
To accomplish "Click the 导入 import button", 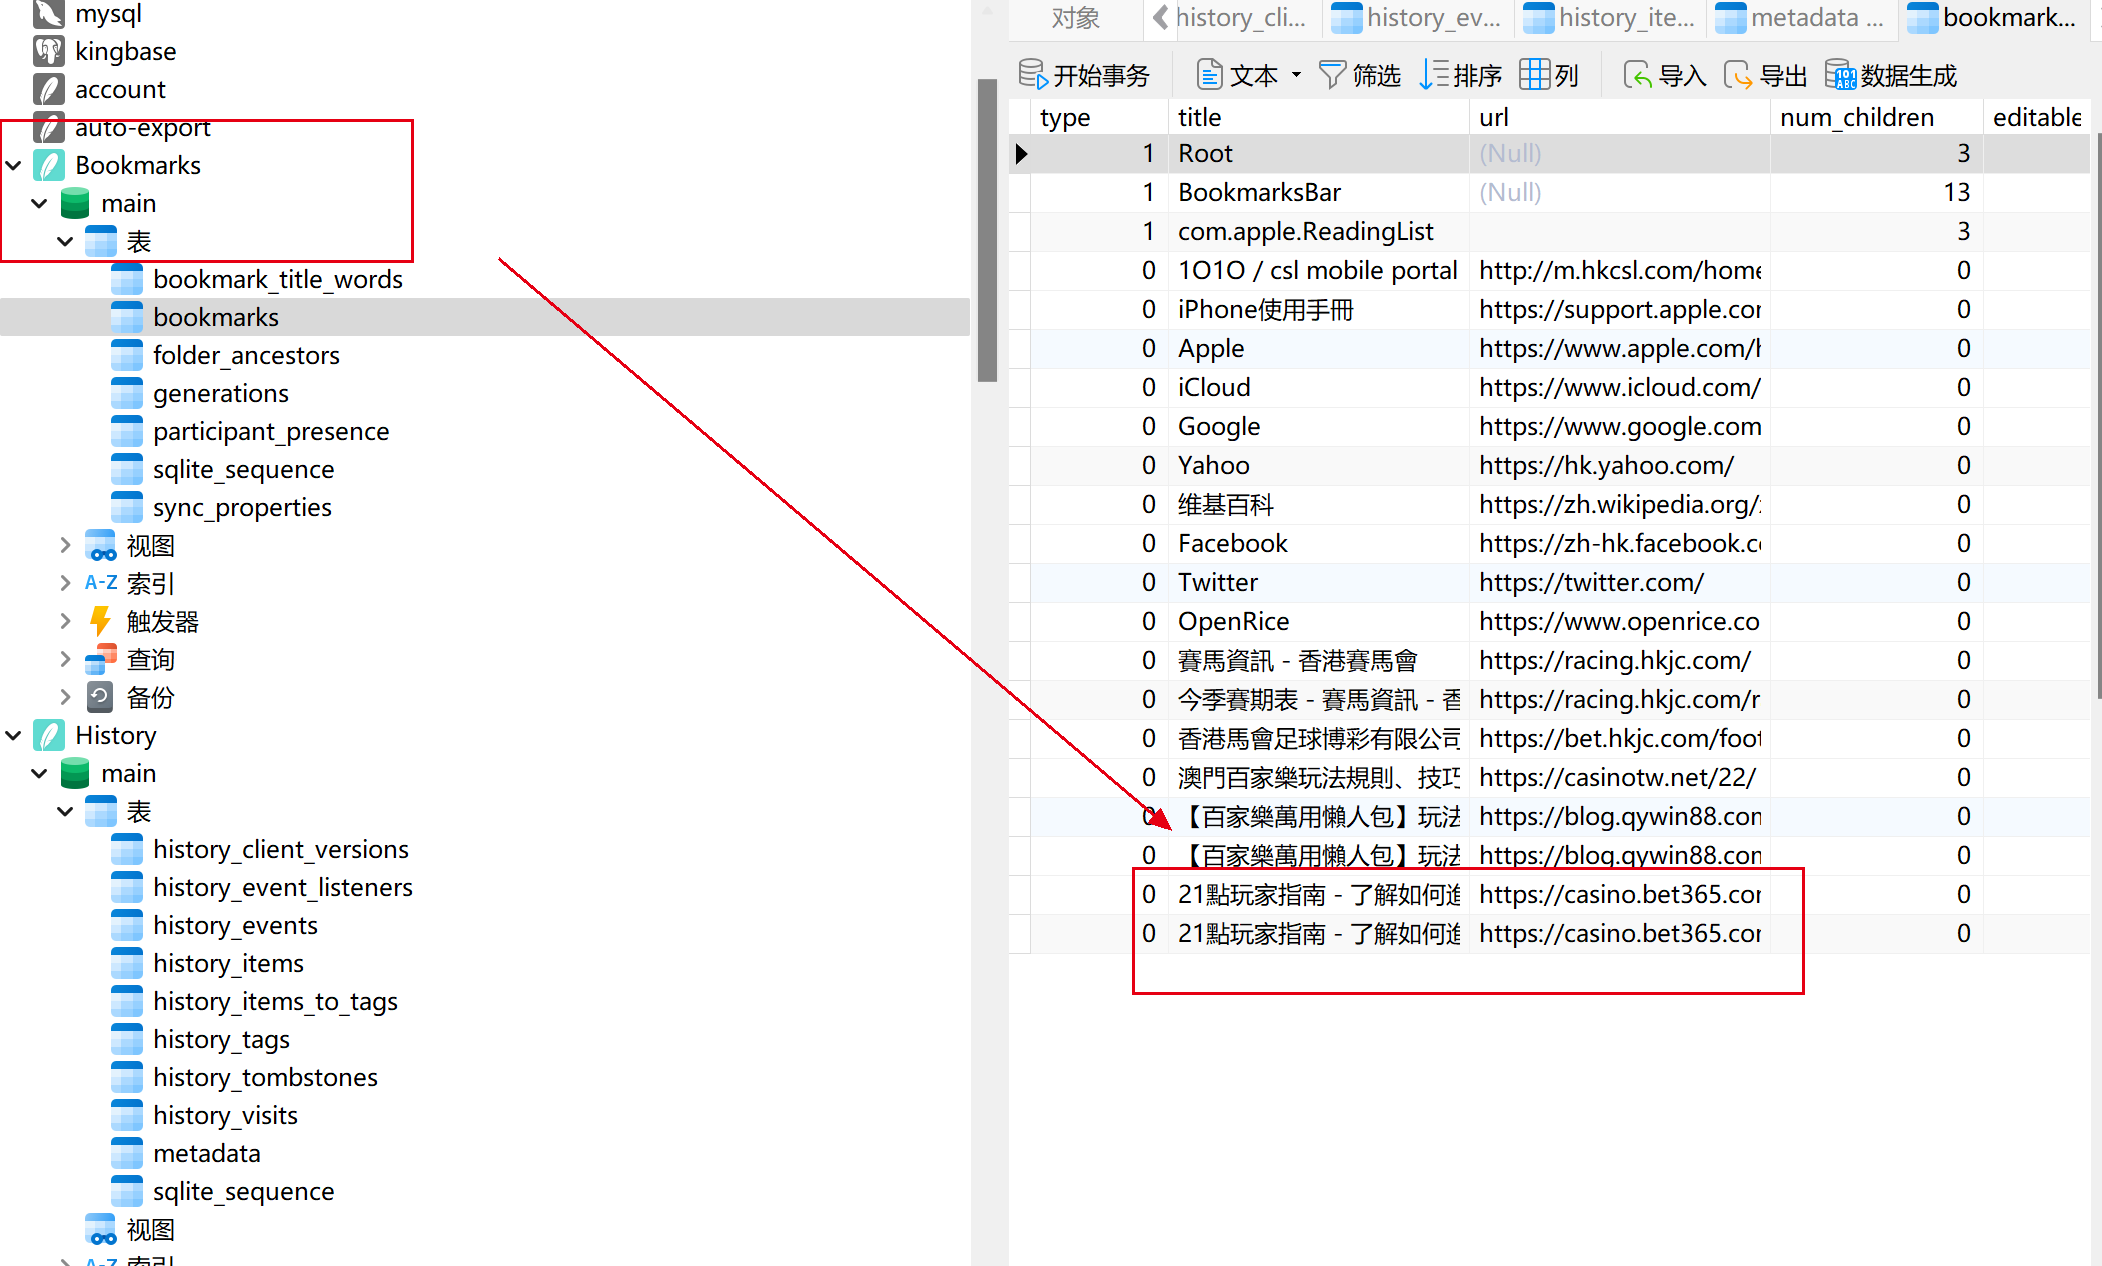I will [1665, 75].
